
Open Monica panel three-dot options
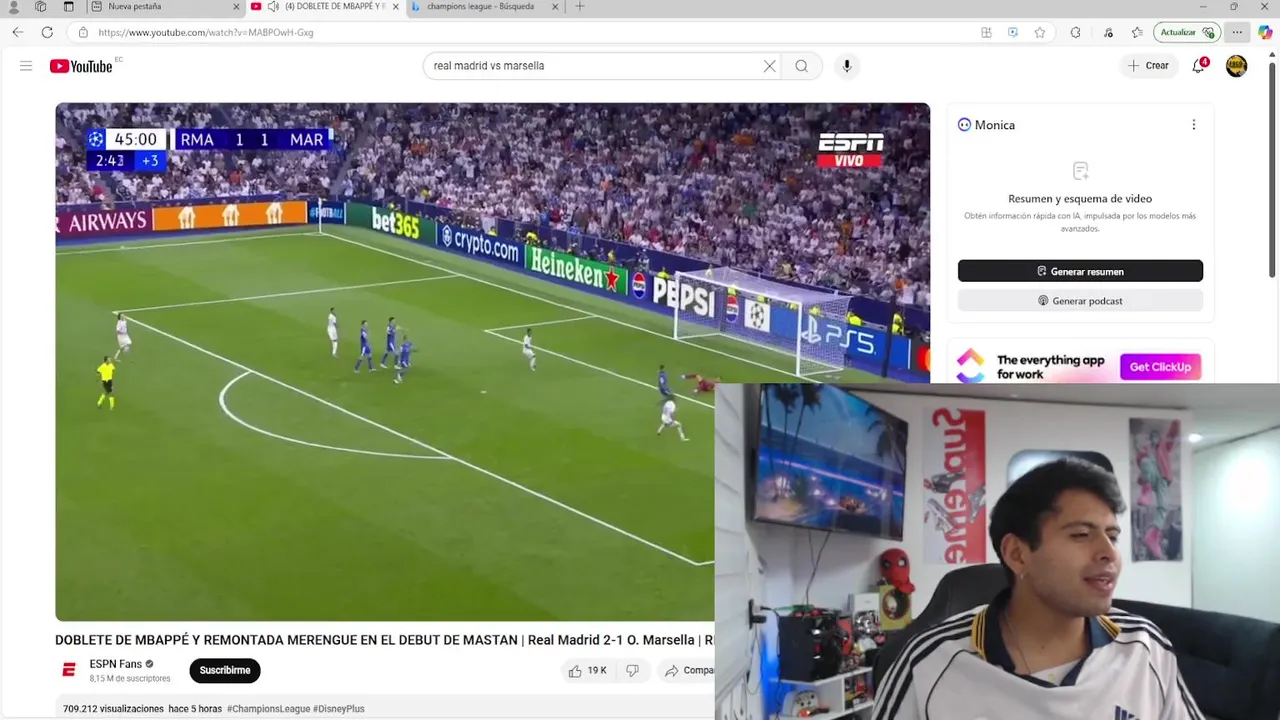(1193, 125)
